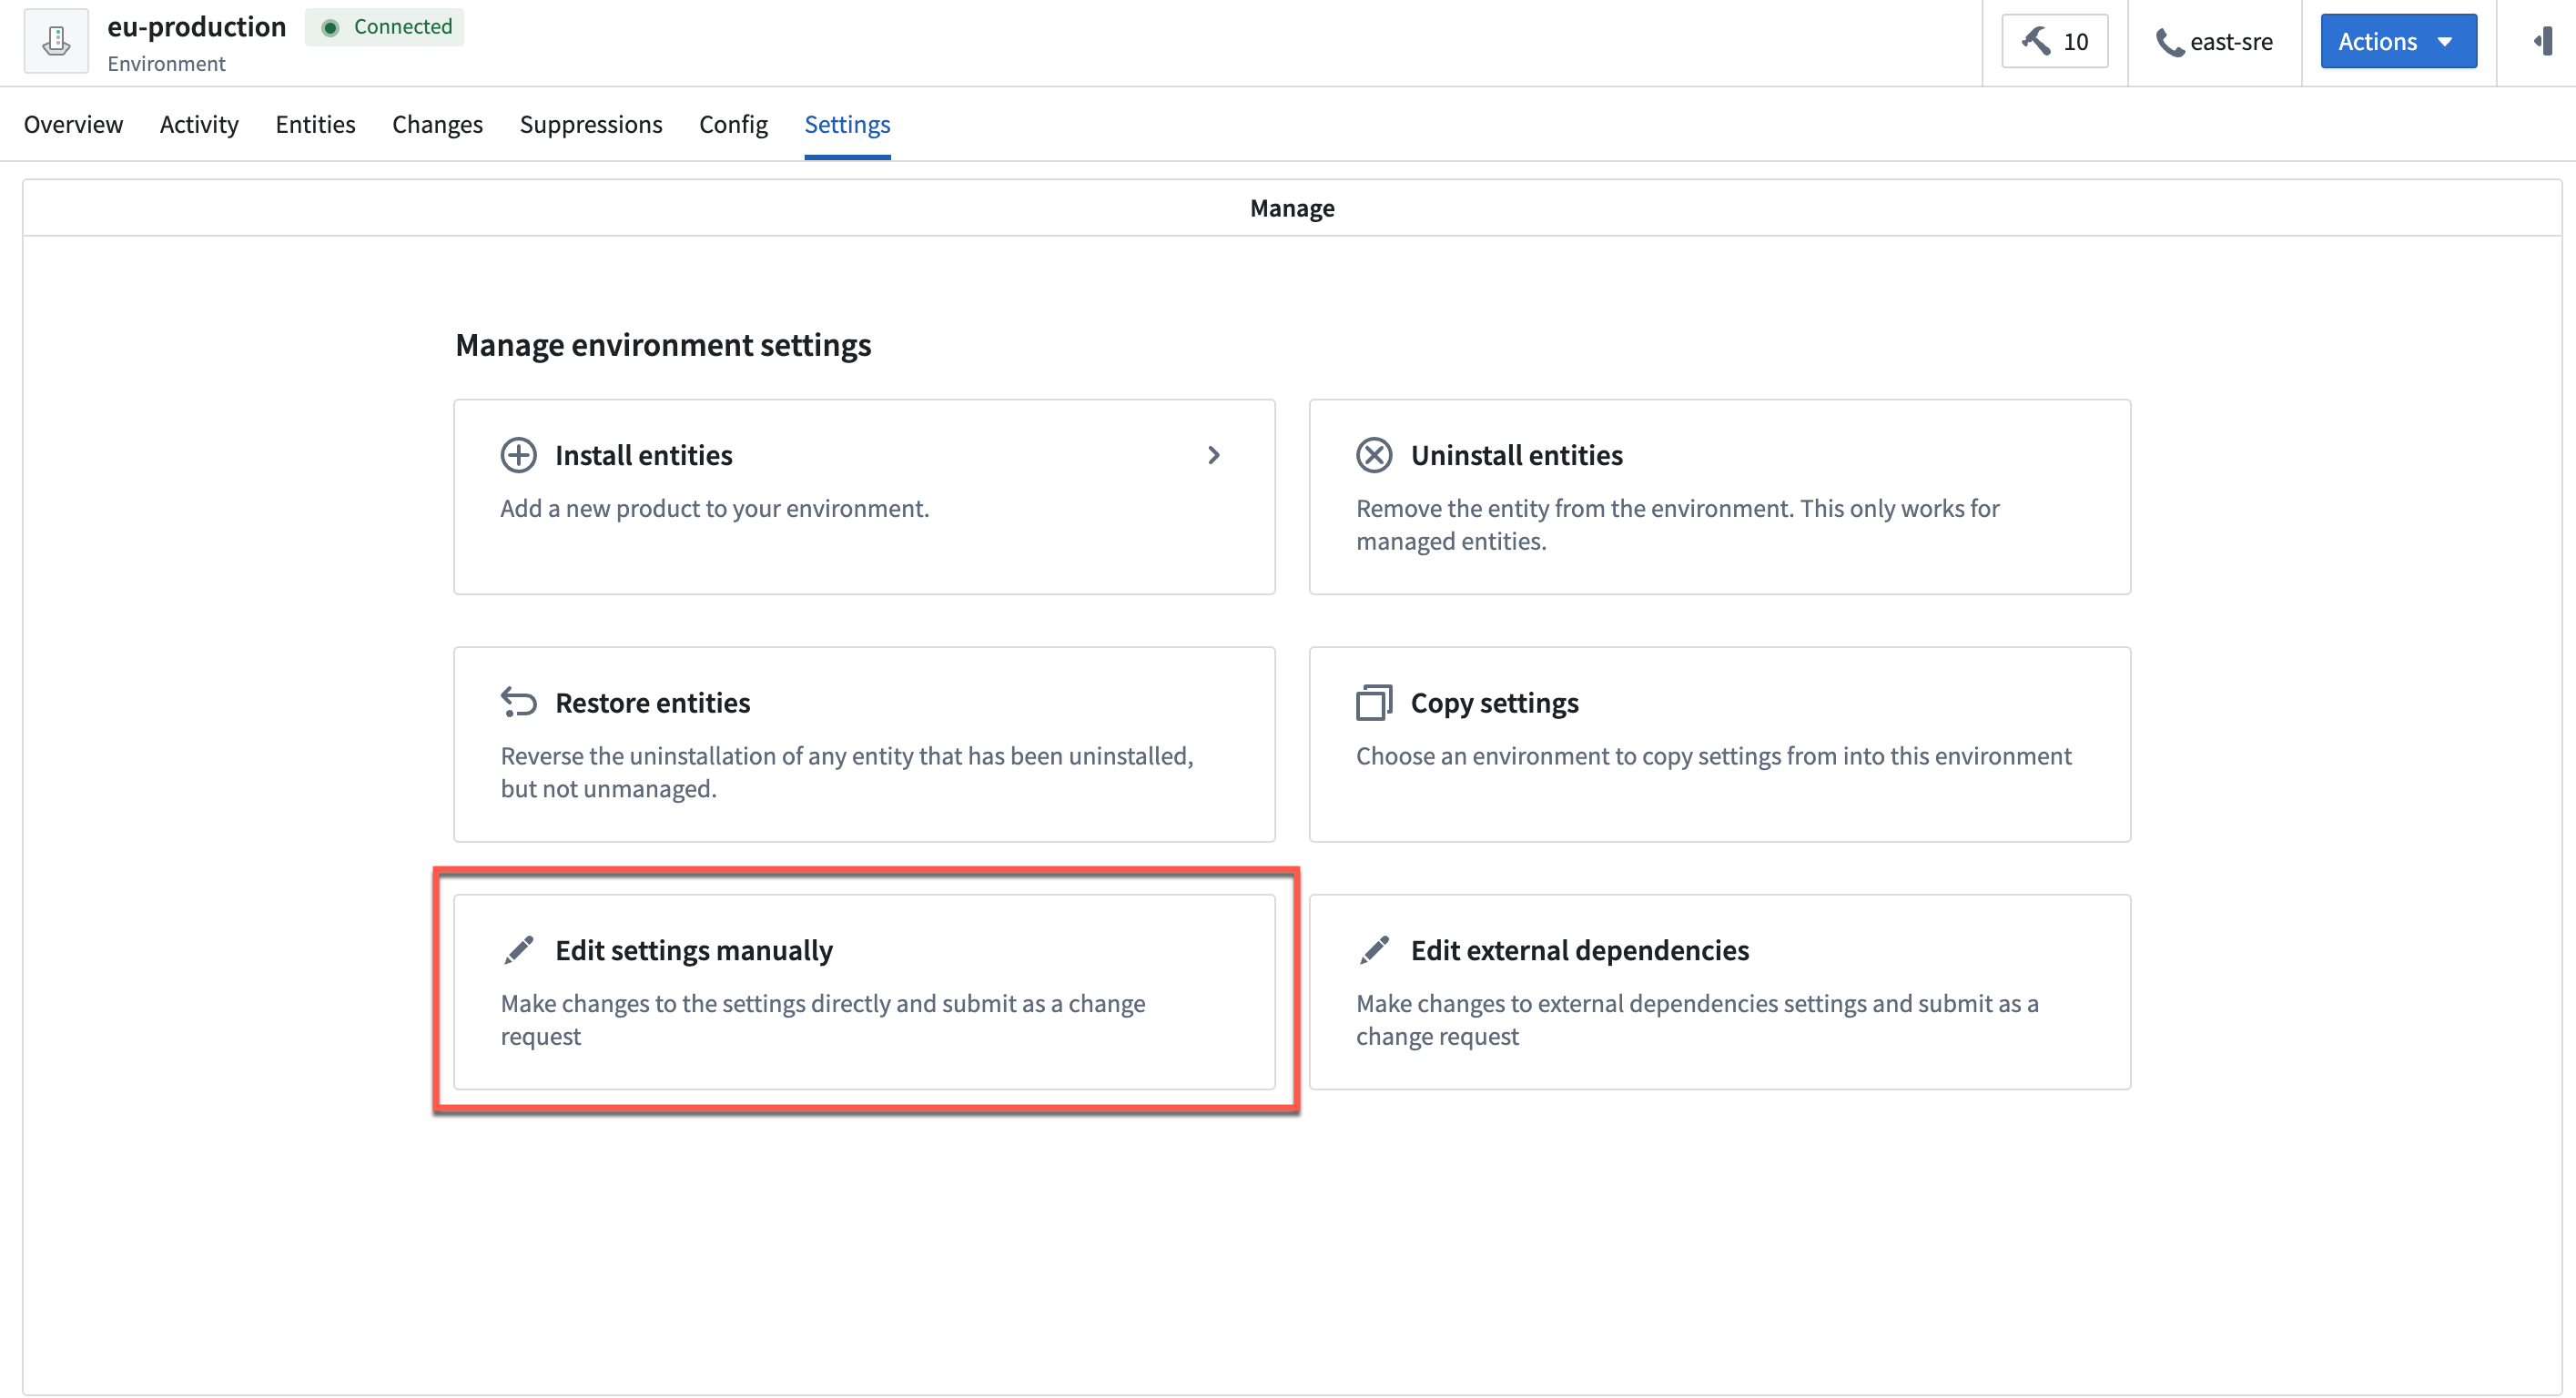Viewport: 2576px width, 1398px height.
Task: Open the Suppressions tab
Action: coord(591,124)
